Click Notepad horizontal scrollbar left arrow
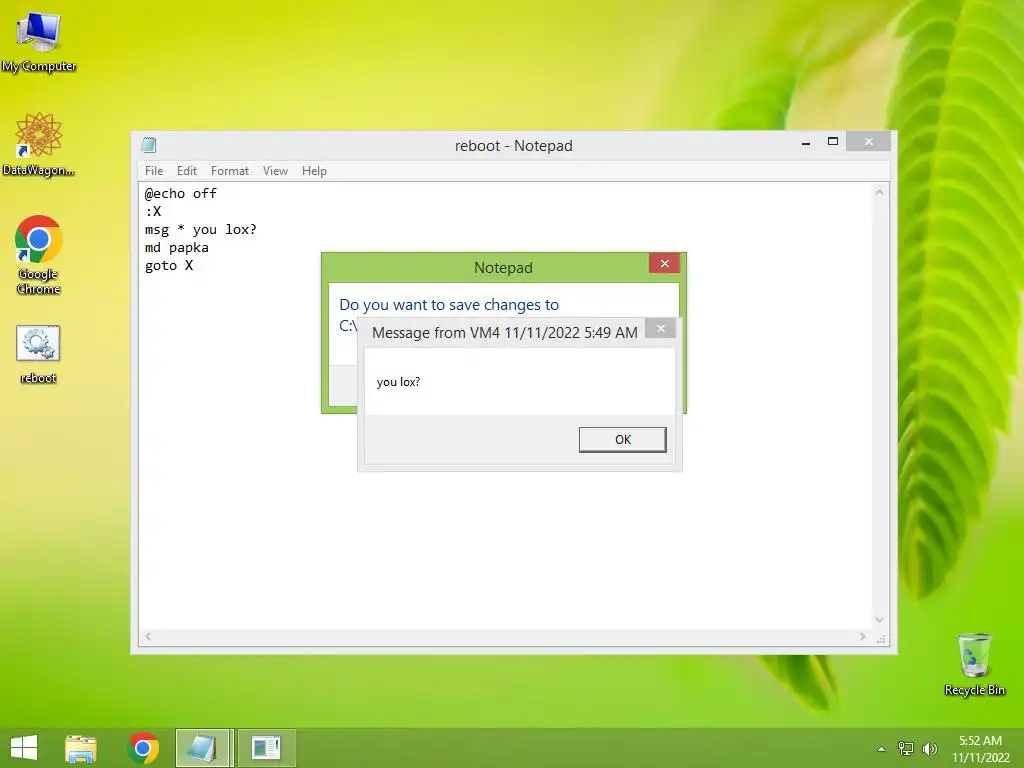Image resolution: width=1024 pixels, height=768 pixels. 148,637
